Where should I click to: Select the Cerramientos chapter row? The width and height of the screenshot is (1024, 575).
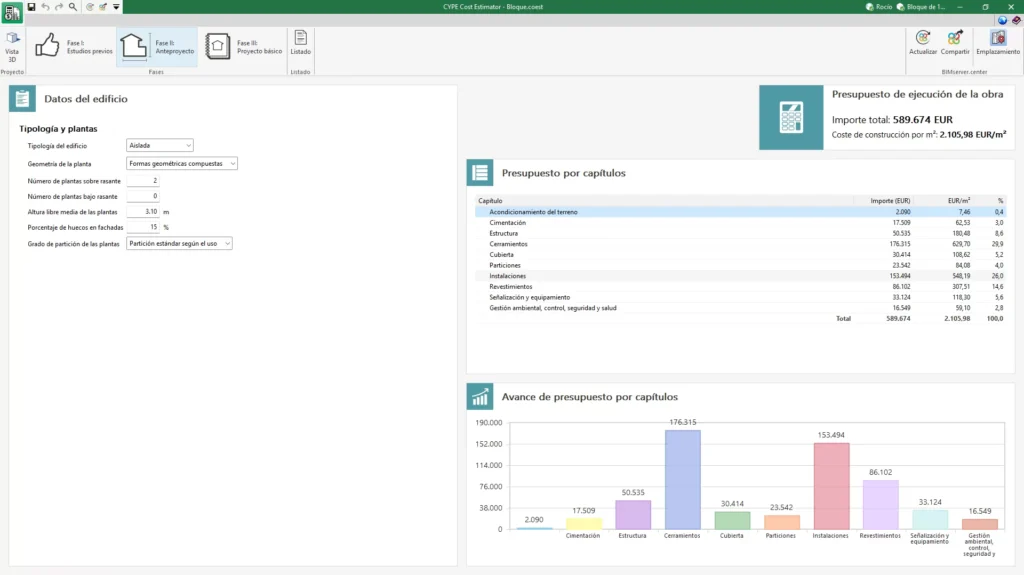tap(741, 244)
